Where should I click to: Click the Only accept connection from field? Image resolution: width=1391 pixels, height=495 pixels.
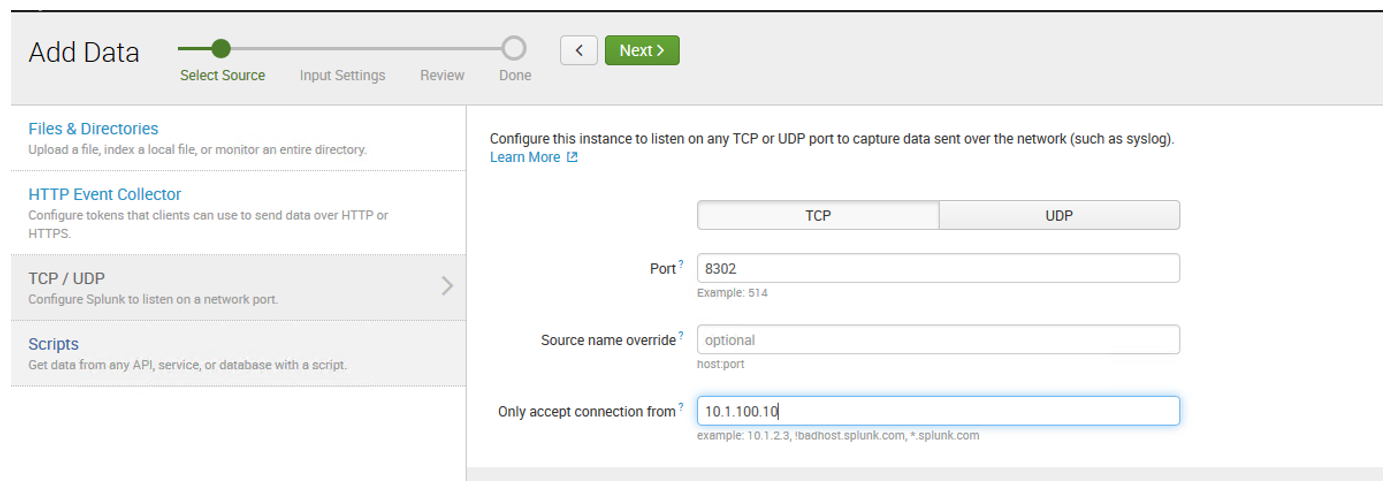click(x=938, y=411)
